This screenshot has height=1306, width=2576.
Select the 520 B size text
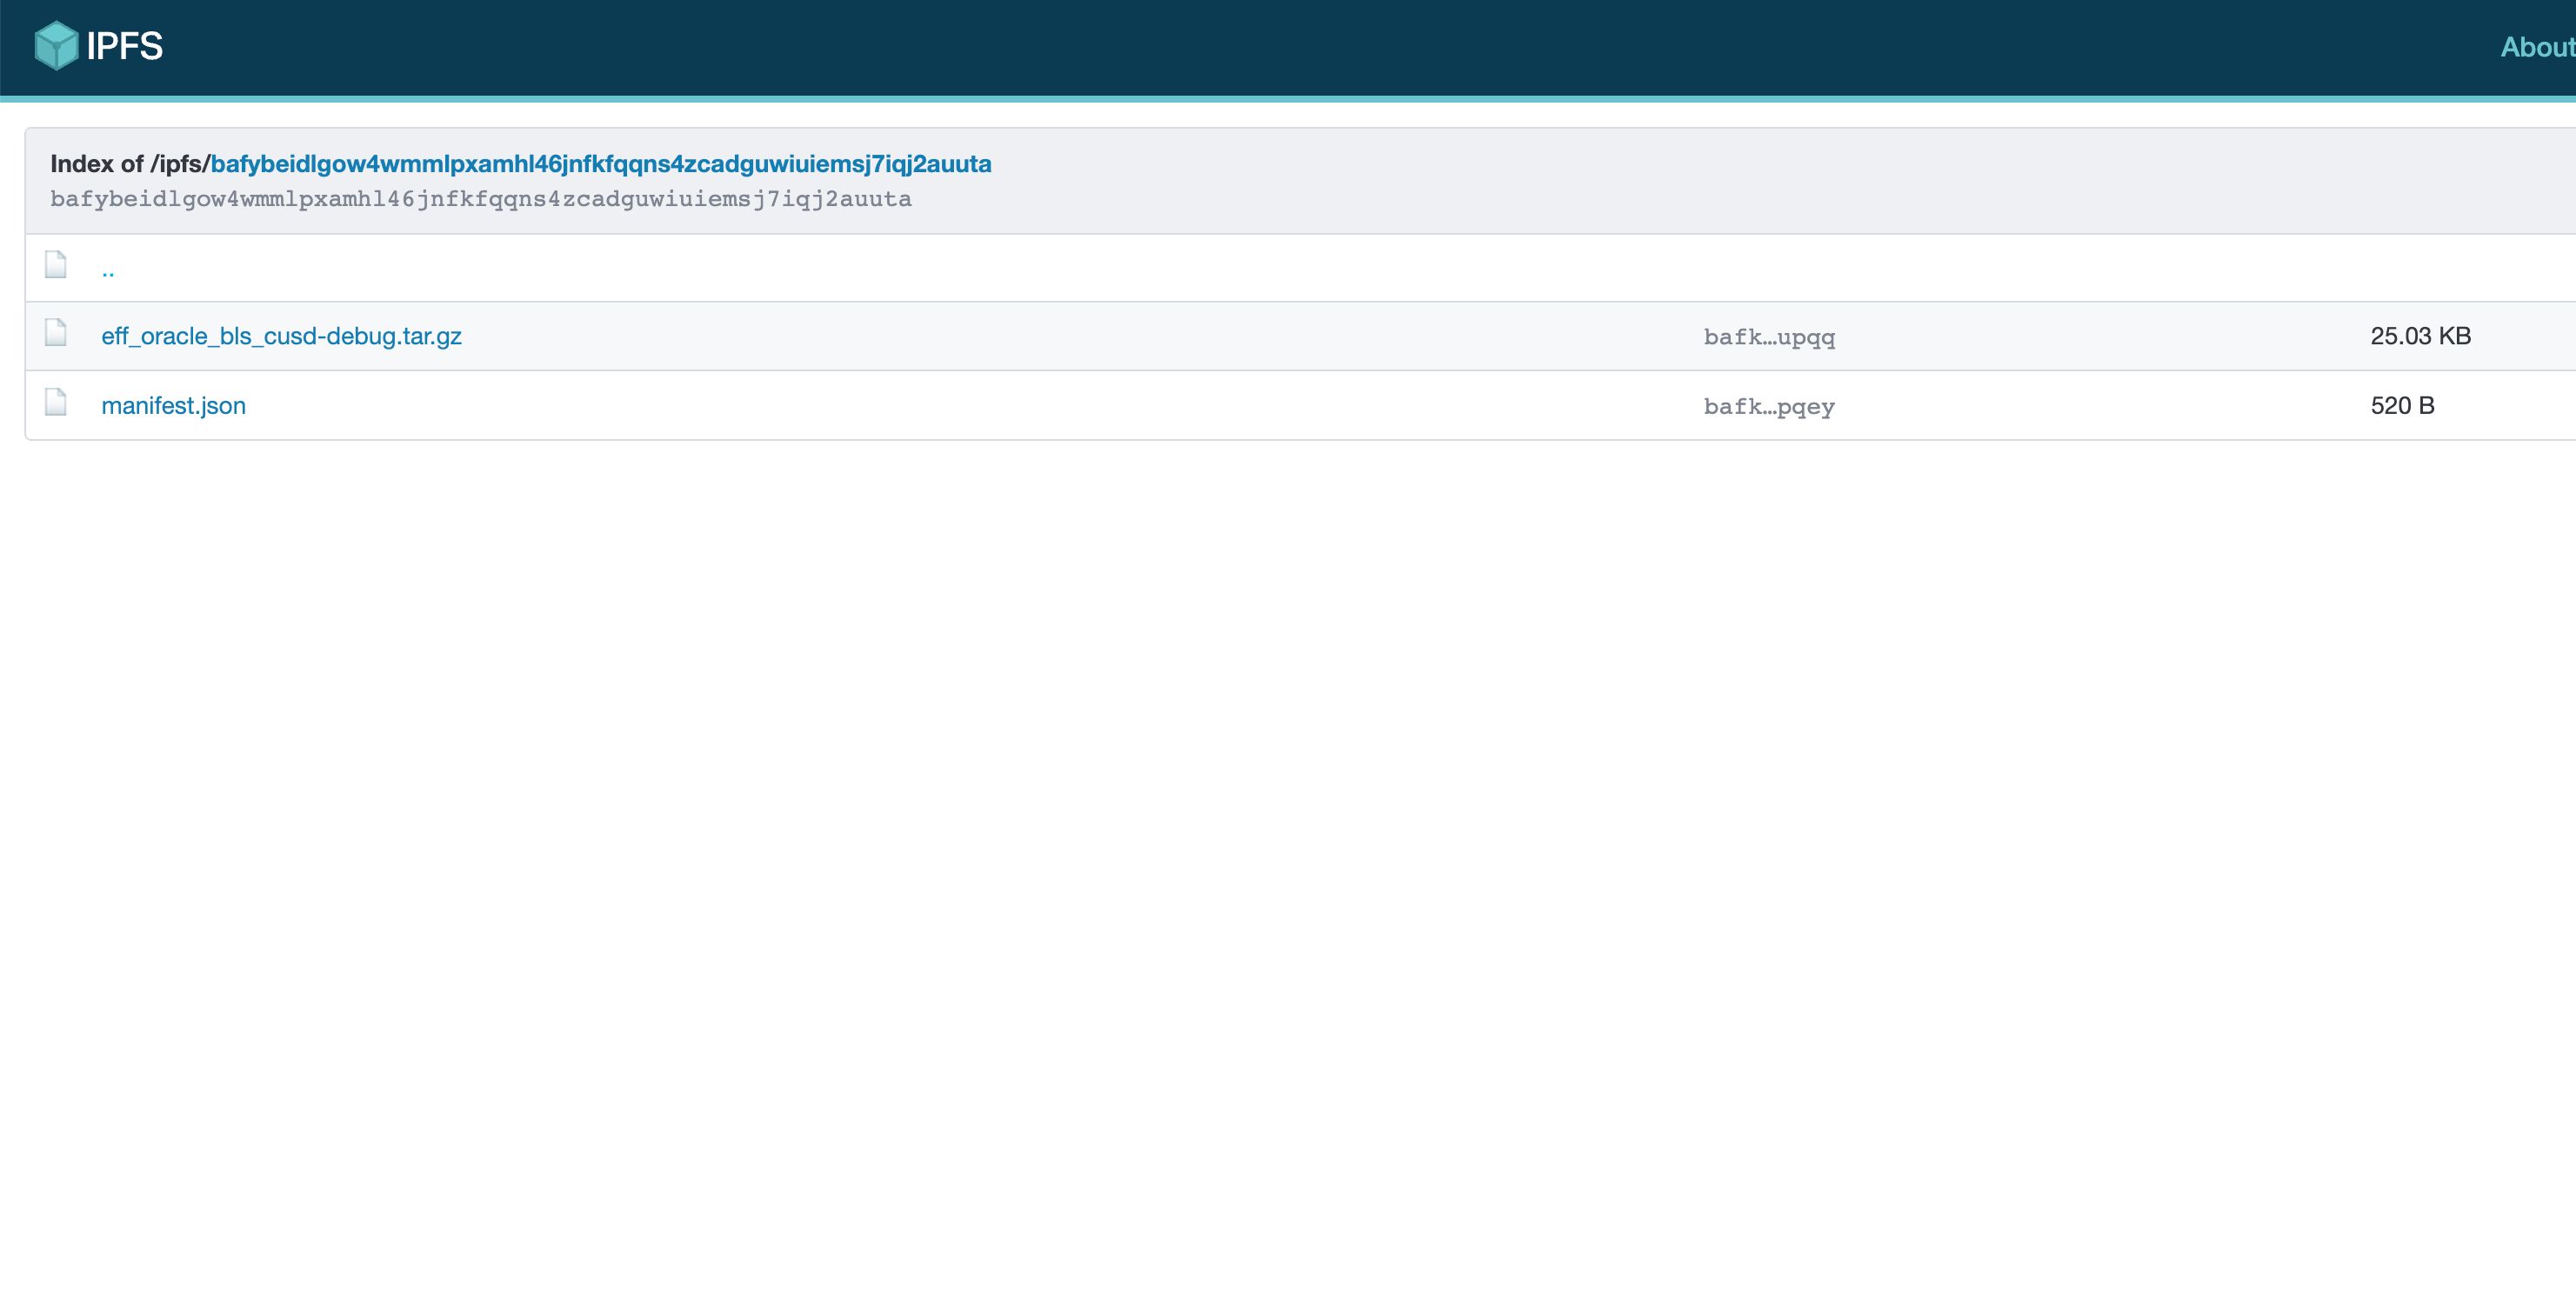[x=2402, y=405]
